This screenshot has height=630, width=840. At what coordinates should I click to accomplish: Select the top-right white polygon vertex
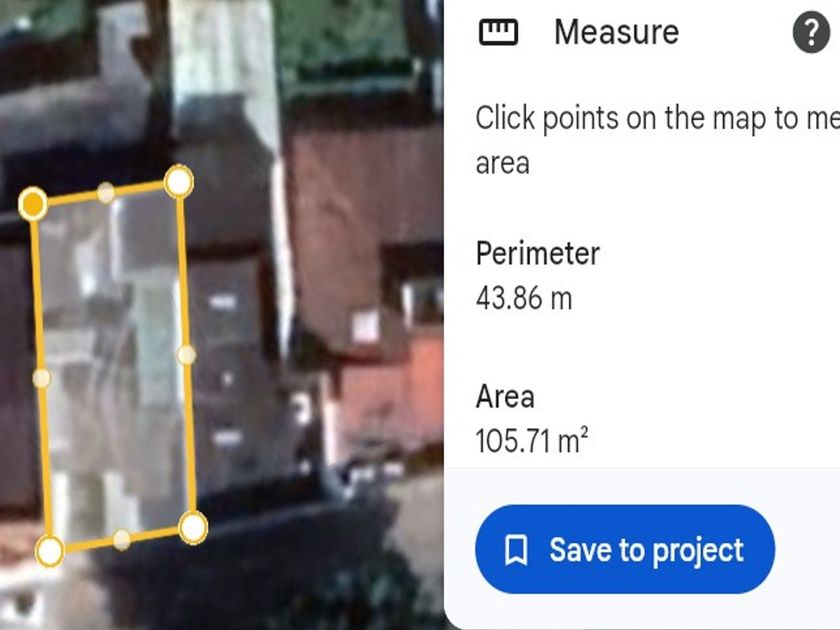(x=178, y=182)
